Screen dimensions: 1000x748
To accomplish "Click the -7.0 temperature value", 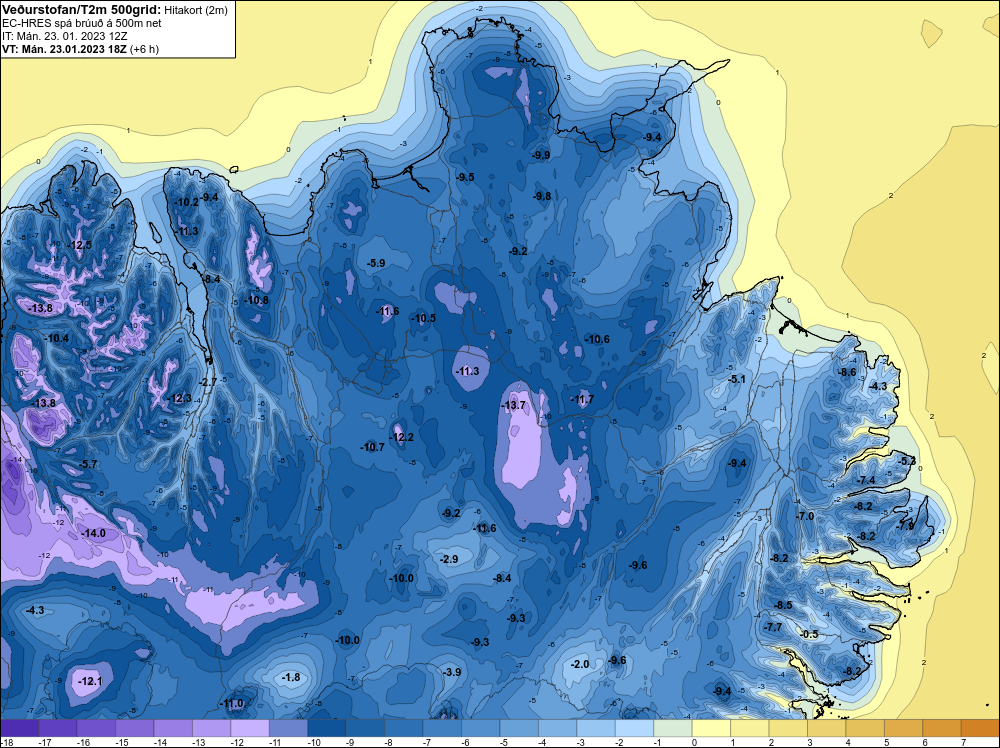I will point(805,516).
